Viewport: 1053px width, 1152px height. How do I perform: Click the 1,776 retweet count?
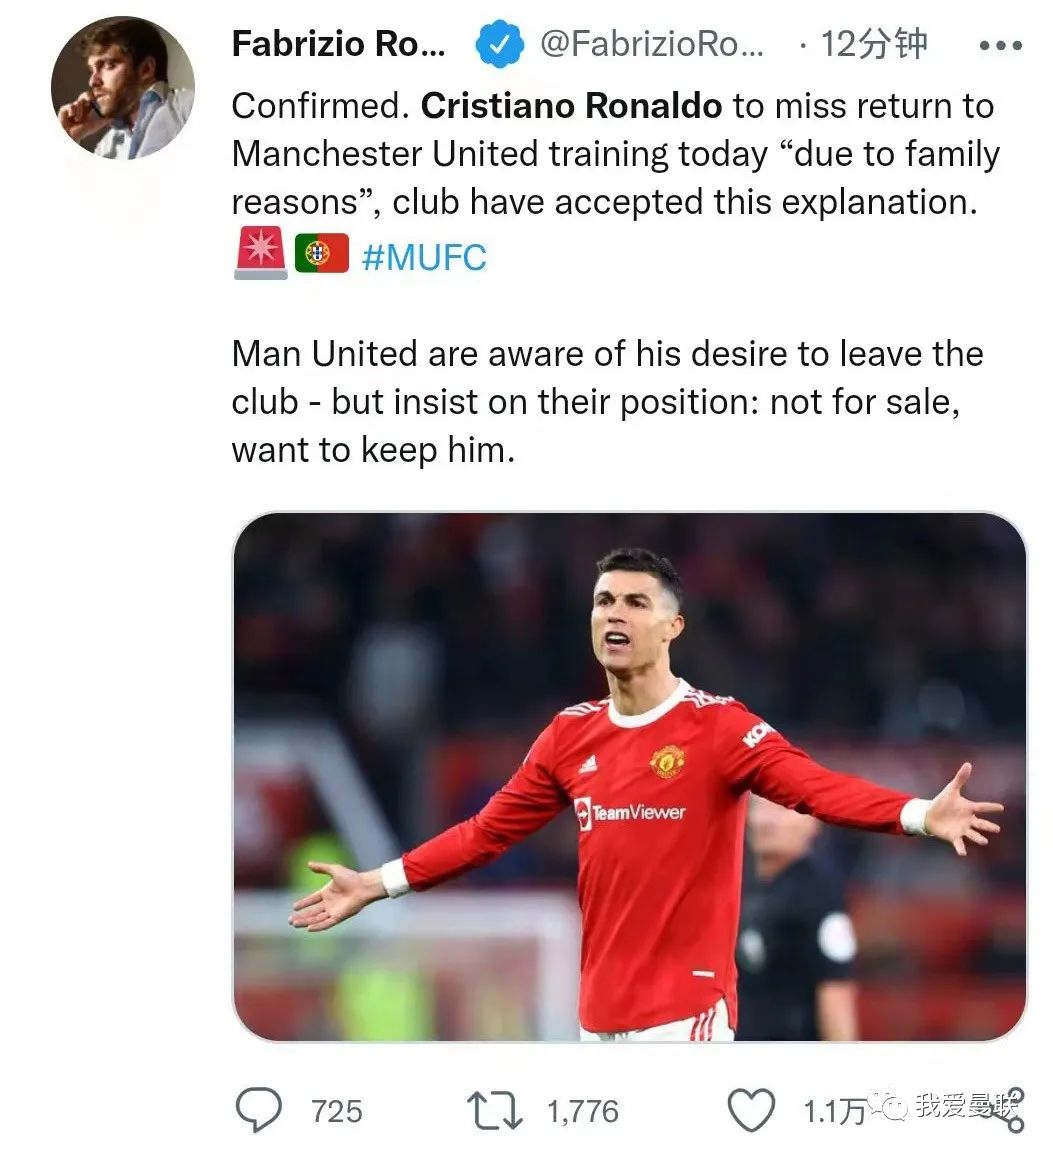[x=583, y=1111]
